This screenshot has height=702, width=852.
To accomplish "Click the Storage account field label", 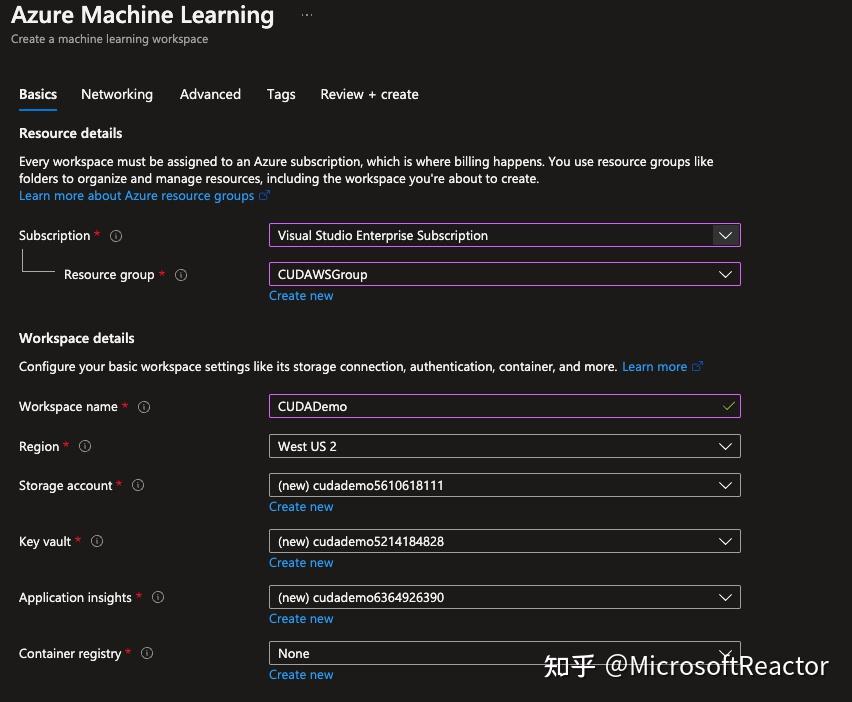I will (66, 485).
